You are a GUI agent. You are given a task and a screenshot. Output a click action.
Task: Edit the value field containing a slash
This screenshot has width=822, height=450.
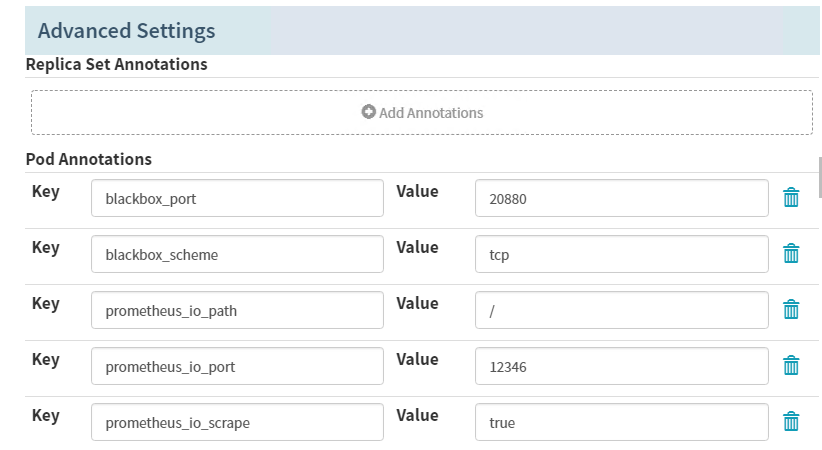[x=621, y=310]
